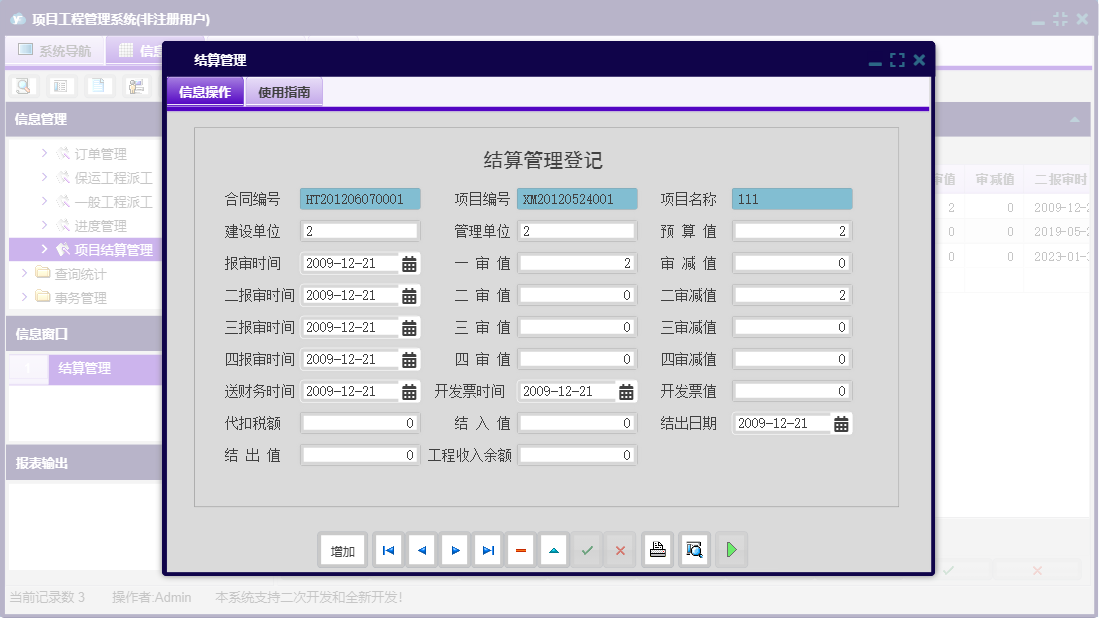Jump to the last record

[x=488, y=549]
